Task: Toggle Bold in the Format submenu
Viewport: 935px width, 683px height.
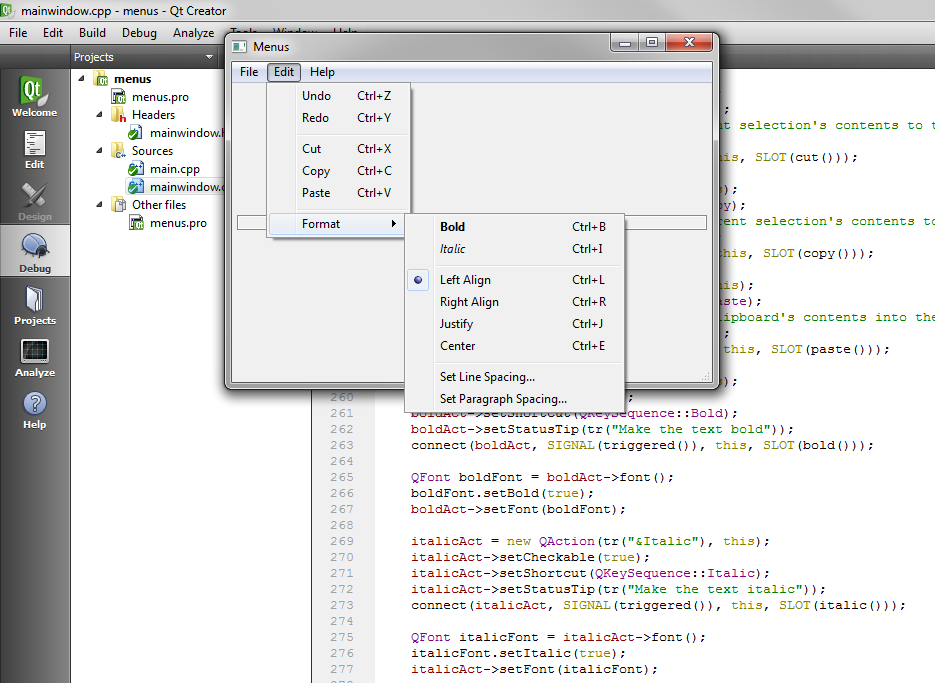Action: [x=452, y=227]
